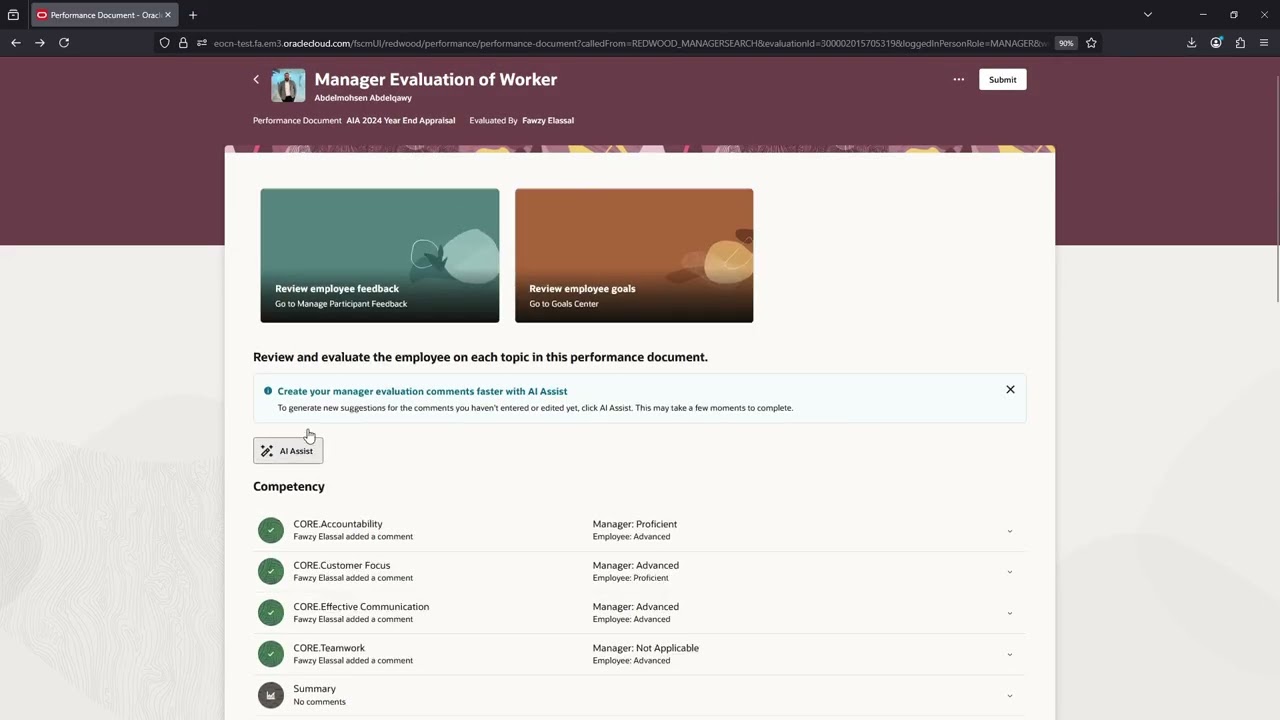Dismiss the AI Assist info banner
1280x720 pixels.
pos(1010,390)
